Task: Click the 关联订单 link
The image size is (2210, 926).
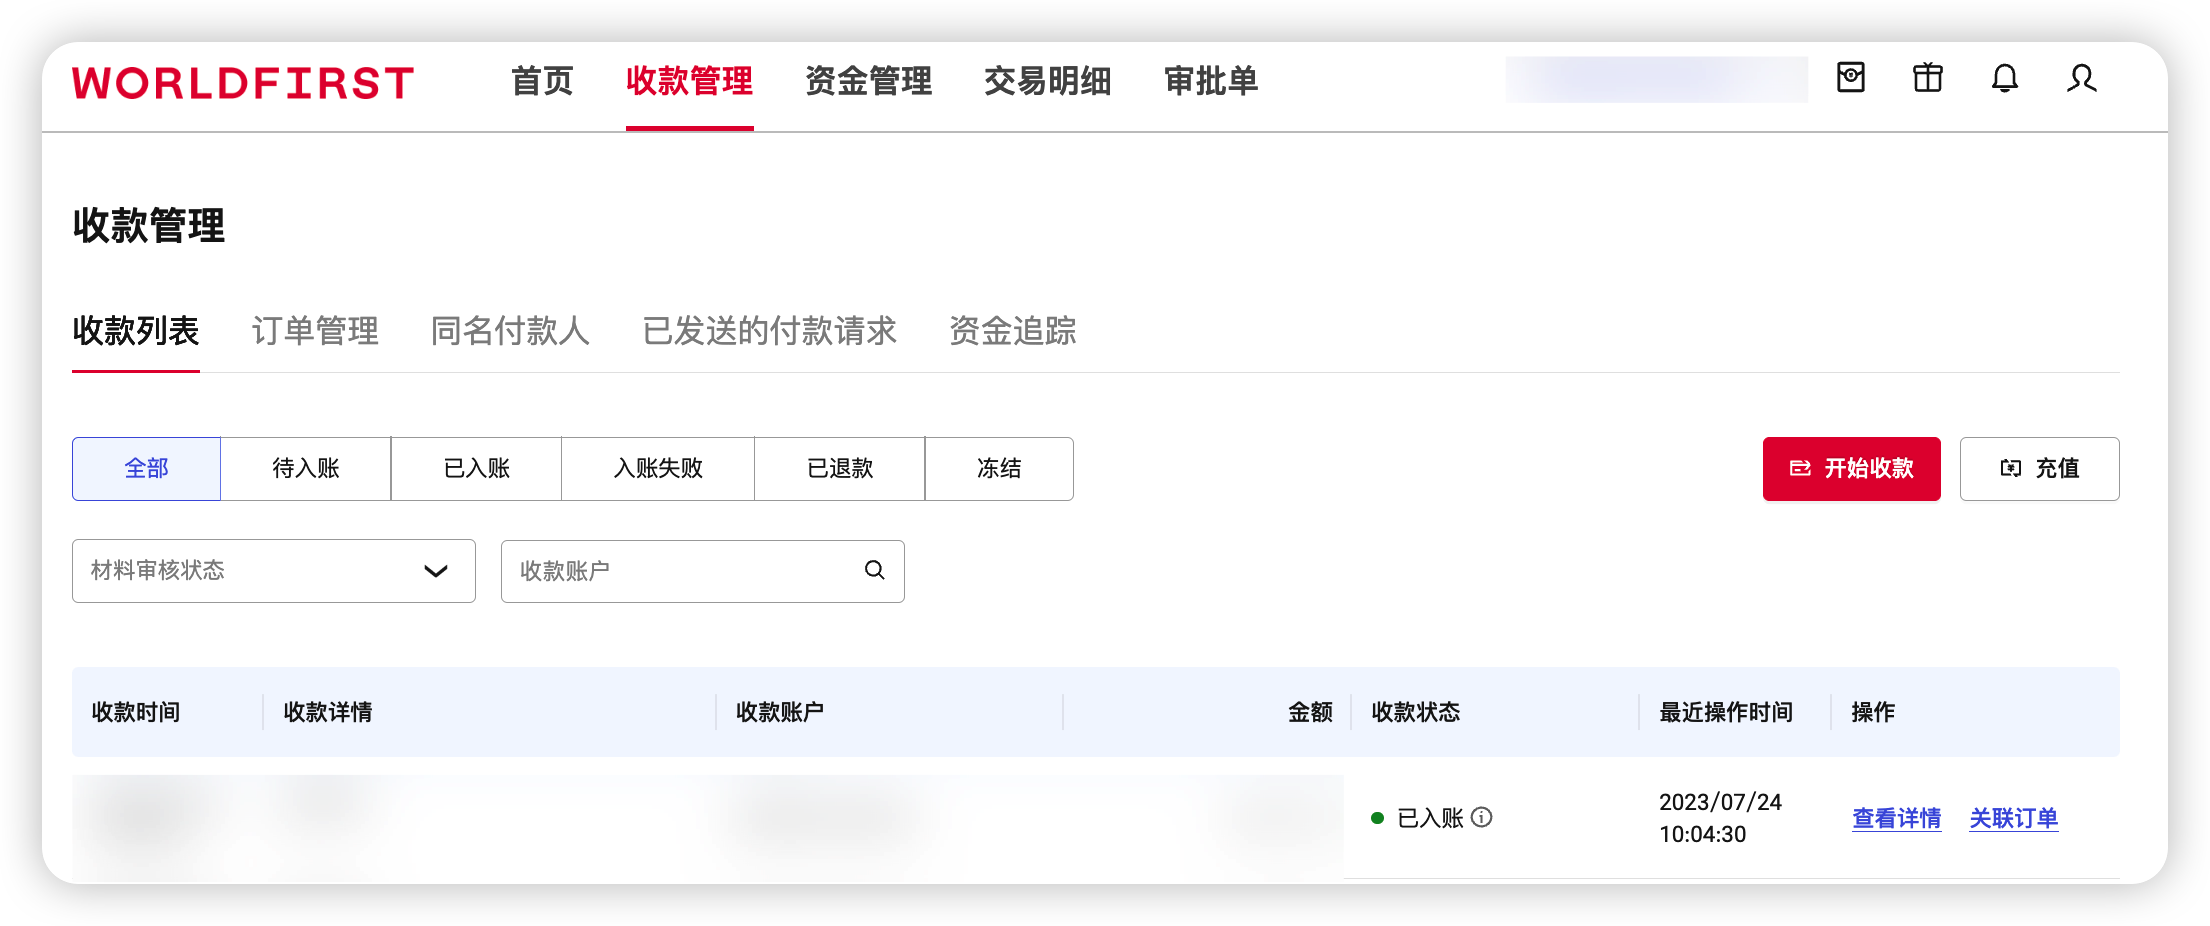Action: point(2013,818)
